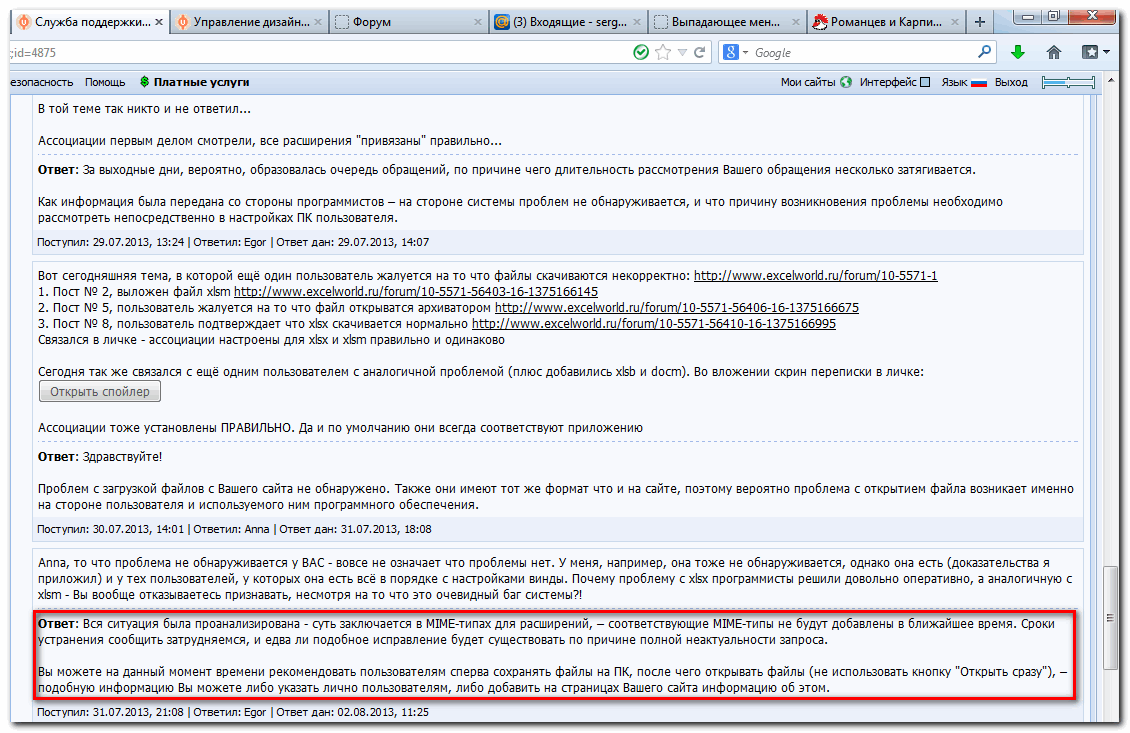
Task: Click the green dollar icon by Платные услуги
Action: pos(144,82)
